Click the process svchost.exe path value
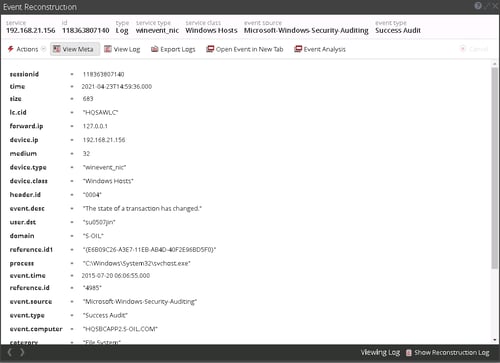Image resolution: width=500 pixels, height=363 pixels. pyautogui.click(x=137, y=263)
